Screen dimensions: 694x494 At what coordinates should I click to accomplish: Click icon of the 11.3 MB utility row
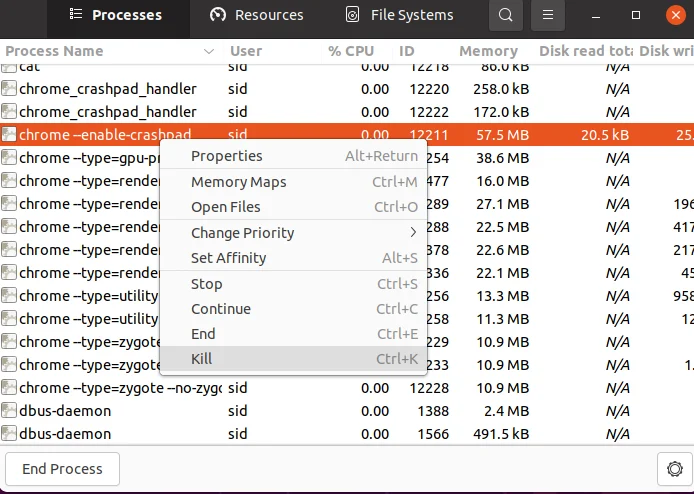(9, 319)
